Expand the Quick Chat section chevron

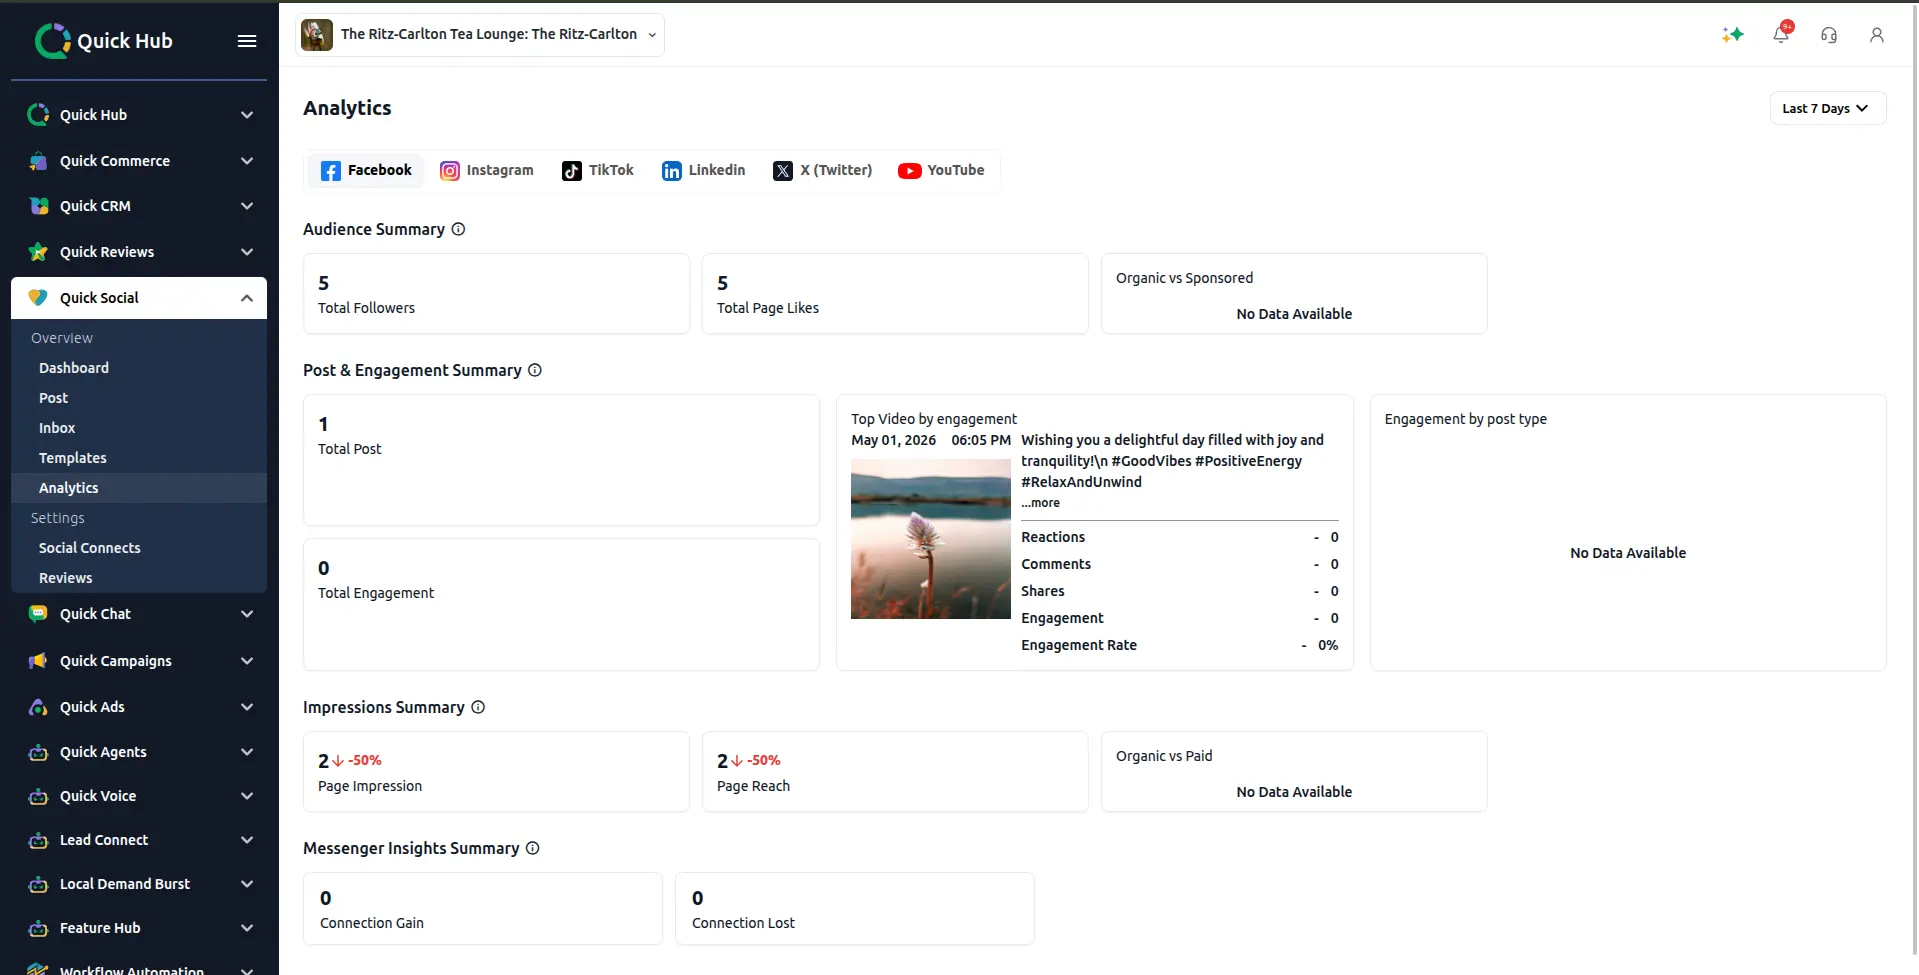pyautogui.click(x=247, y=614)
